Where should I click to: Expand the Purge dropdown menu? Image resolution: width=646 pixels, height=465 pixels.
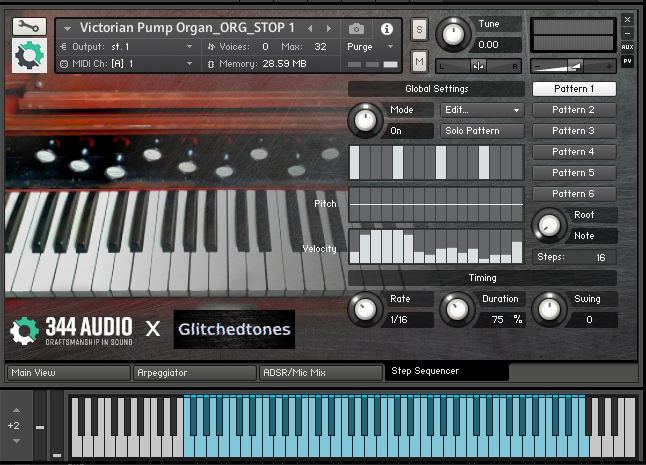pos(366,46)
